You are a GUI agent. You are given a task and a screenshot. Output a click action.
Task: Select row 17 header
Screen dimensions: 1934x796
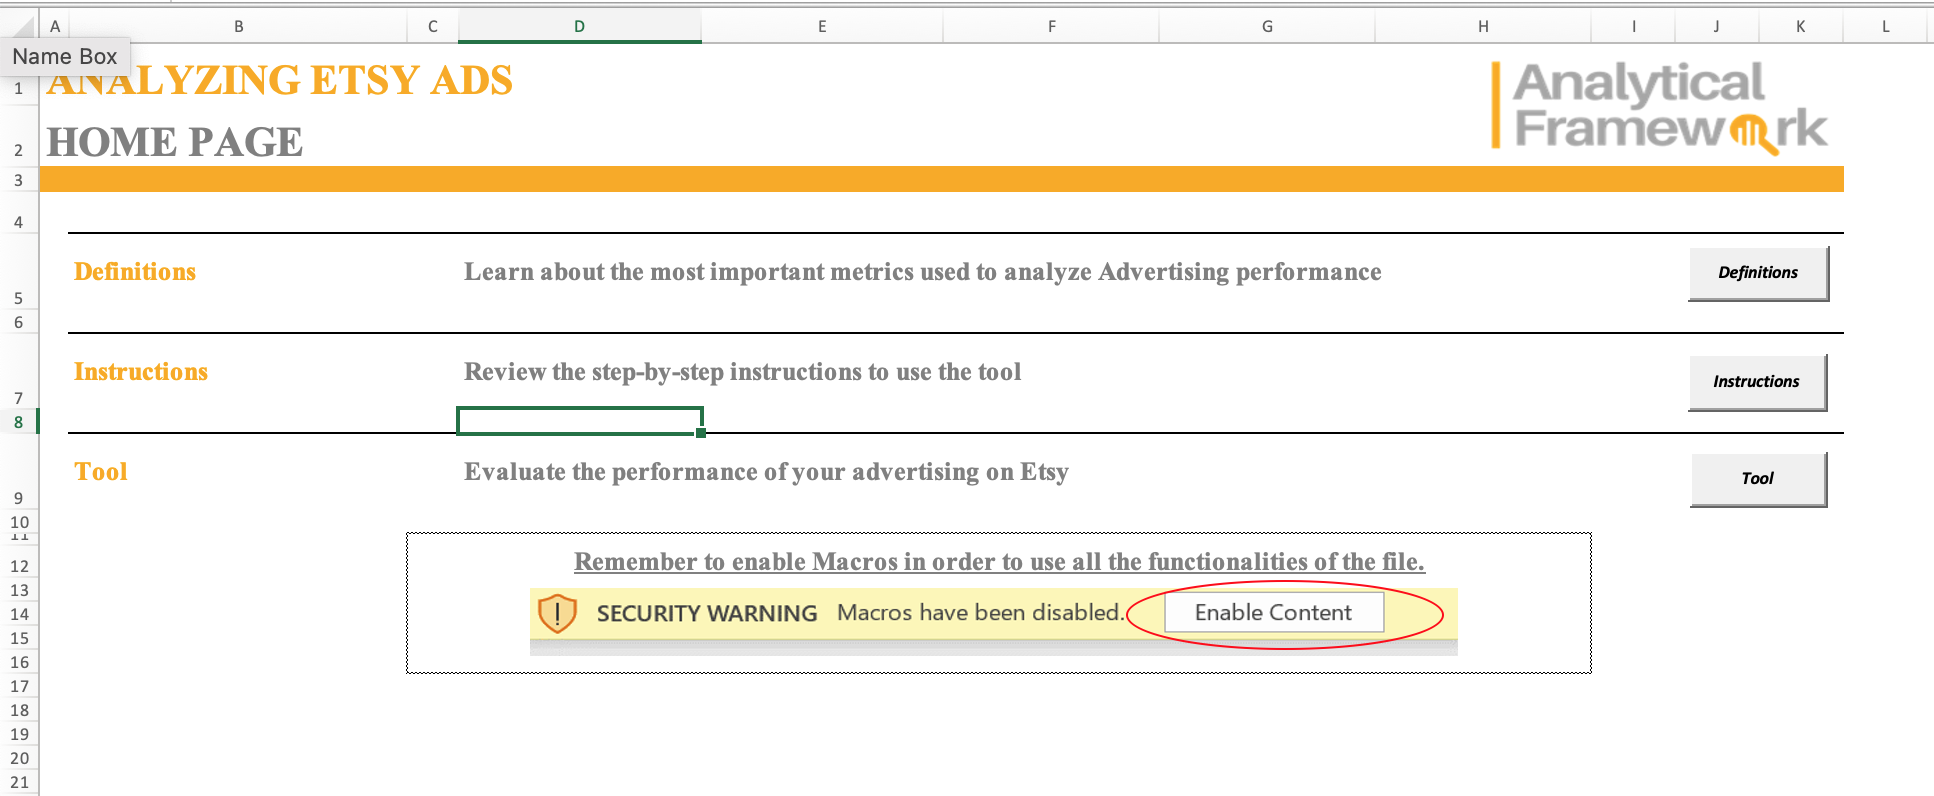click(x=19, y=686)
